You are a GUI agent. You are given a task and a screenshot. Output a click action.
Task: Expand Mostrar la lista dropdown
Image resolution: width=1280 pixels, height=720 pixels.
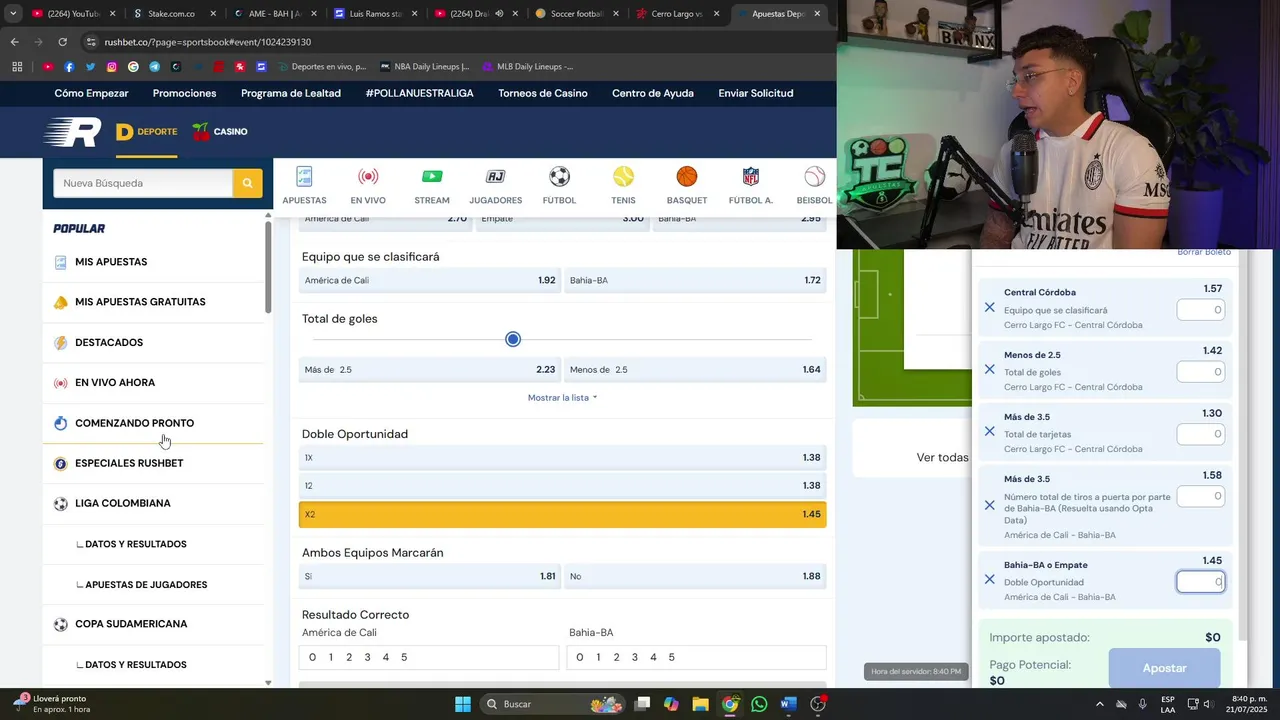[x=562, y=398]
